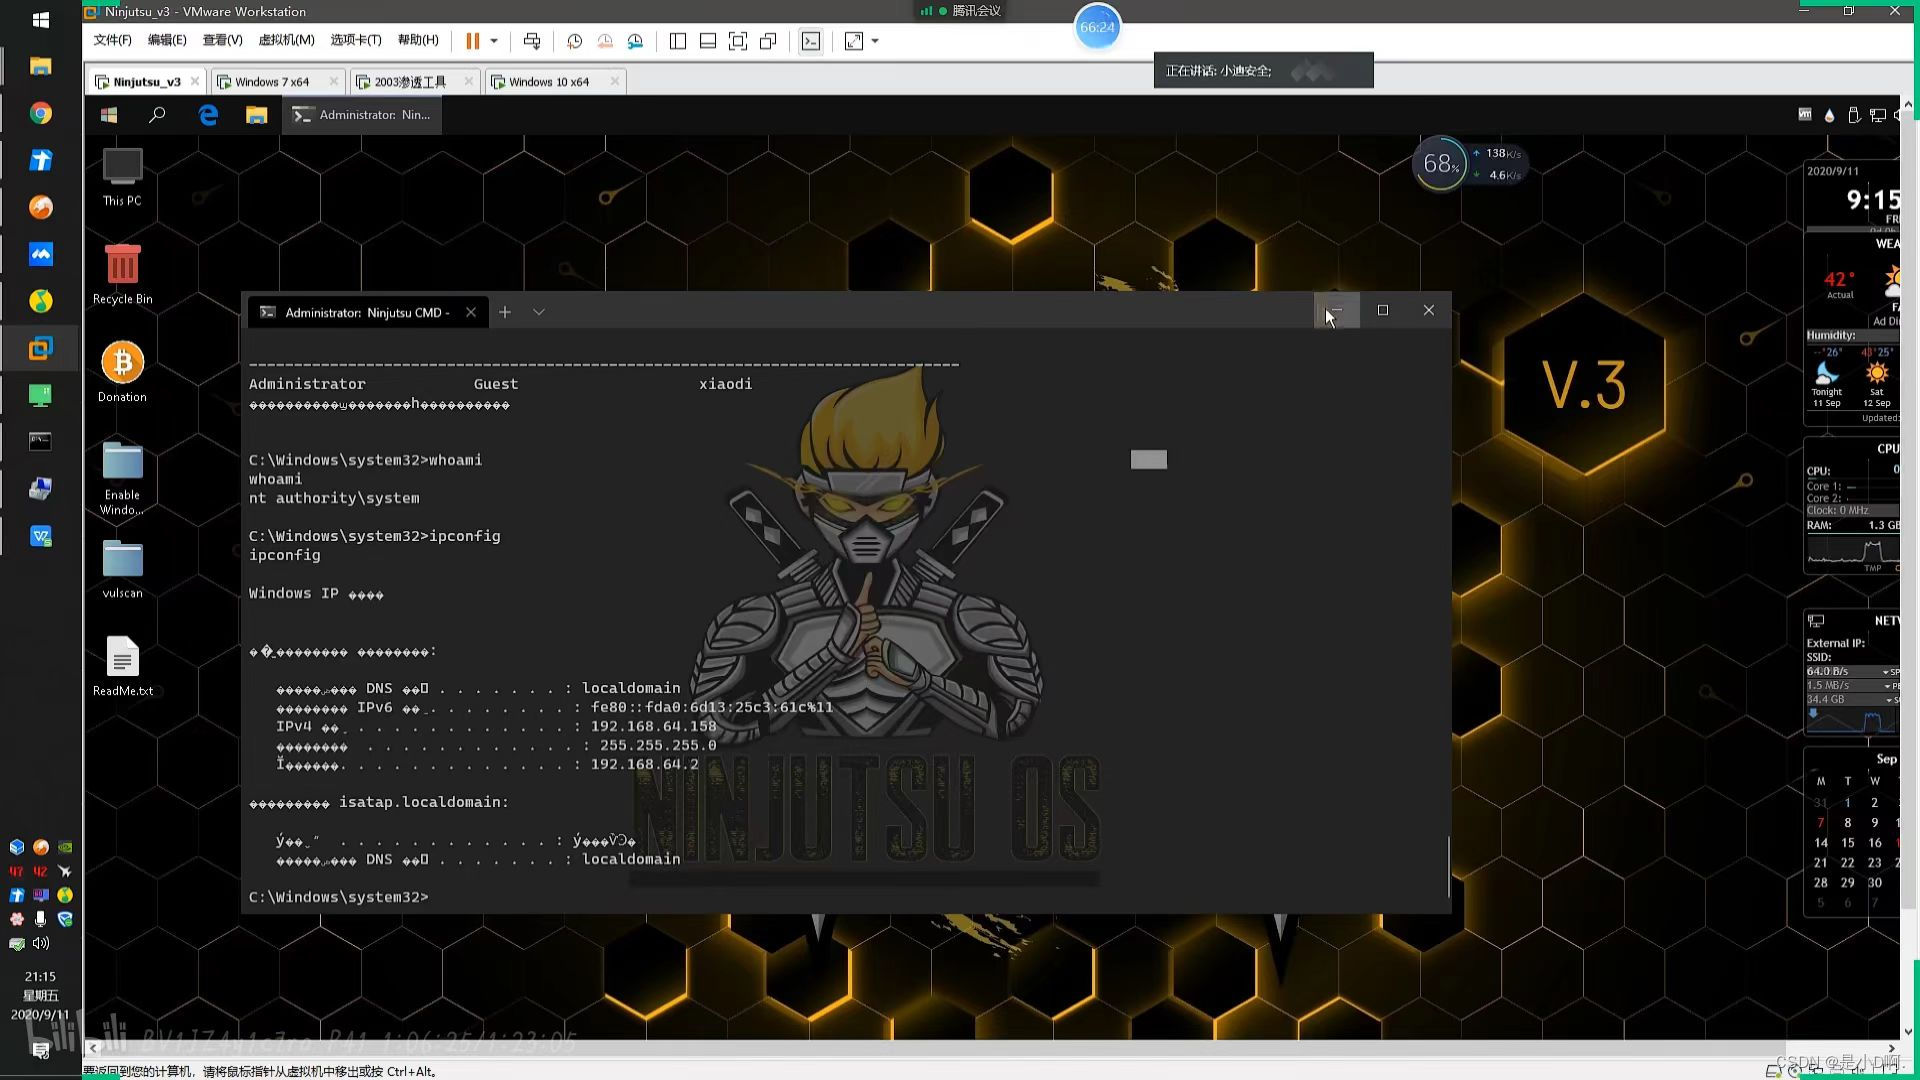Switch to Unity mode icon
The image size is (1920, 1080).
click(x=768, y=41)
